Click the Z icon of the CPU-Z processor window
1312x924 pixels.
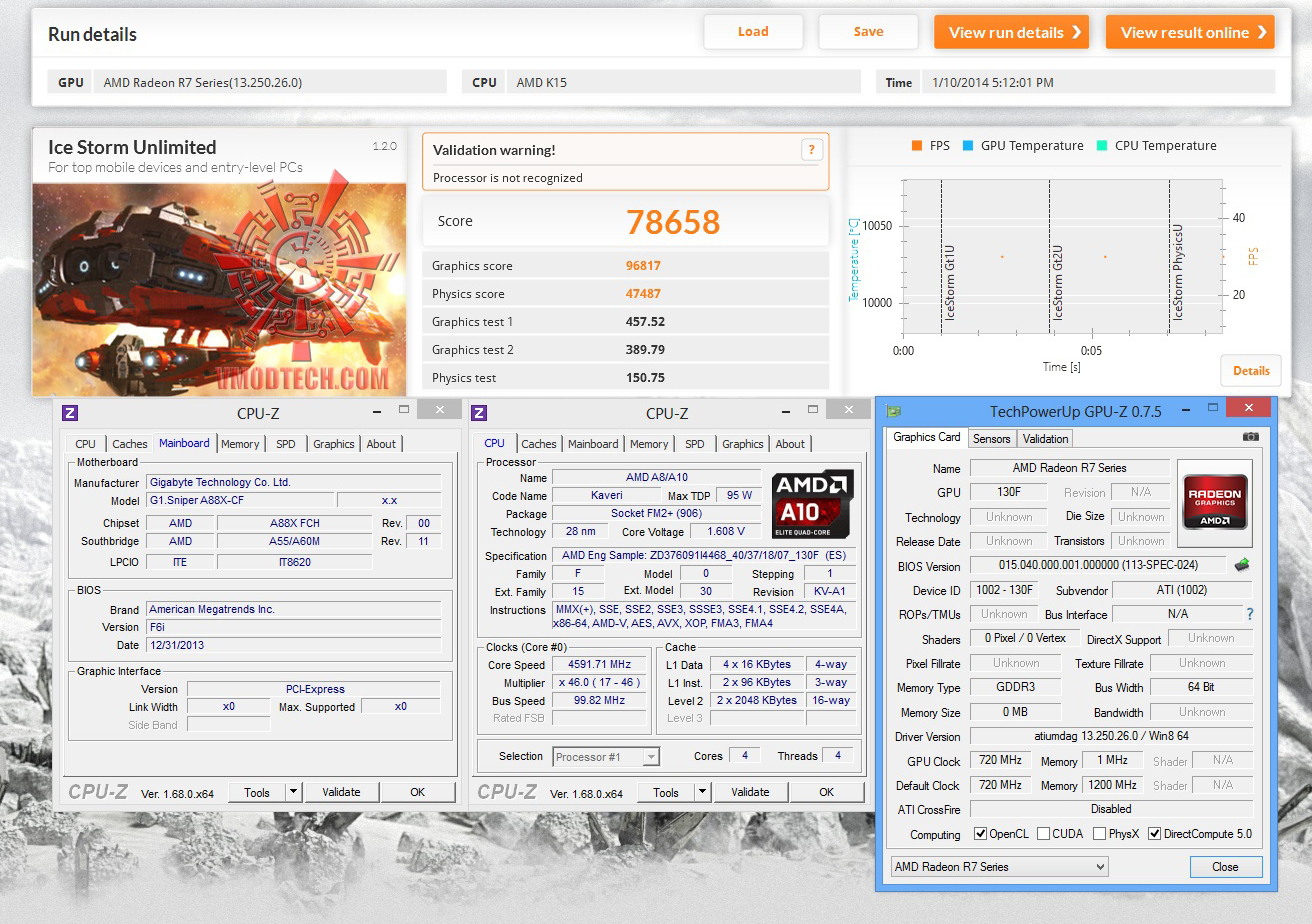pos(479,413)
